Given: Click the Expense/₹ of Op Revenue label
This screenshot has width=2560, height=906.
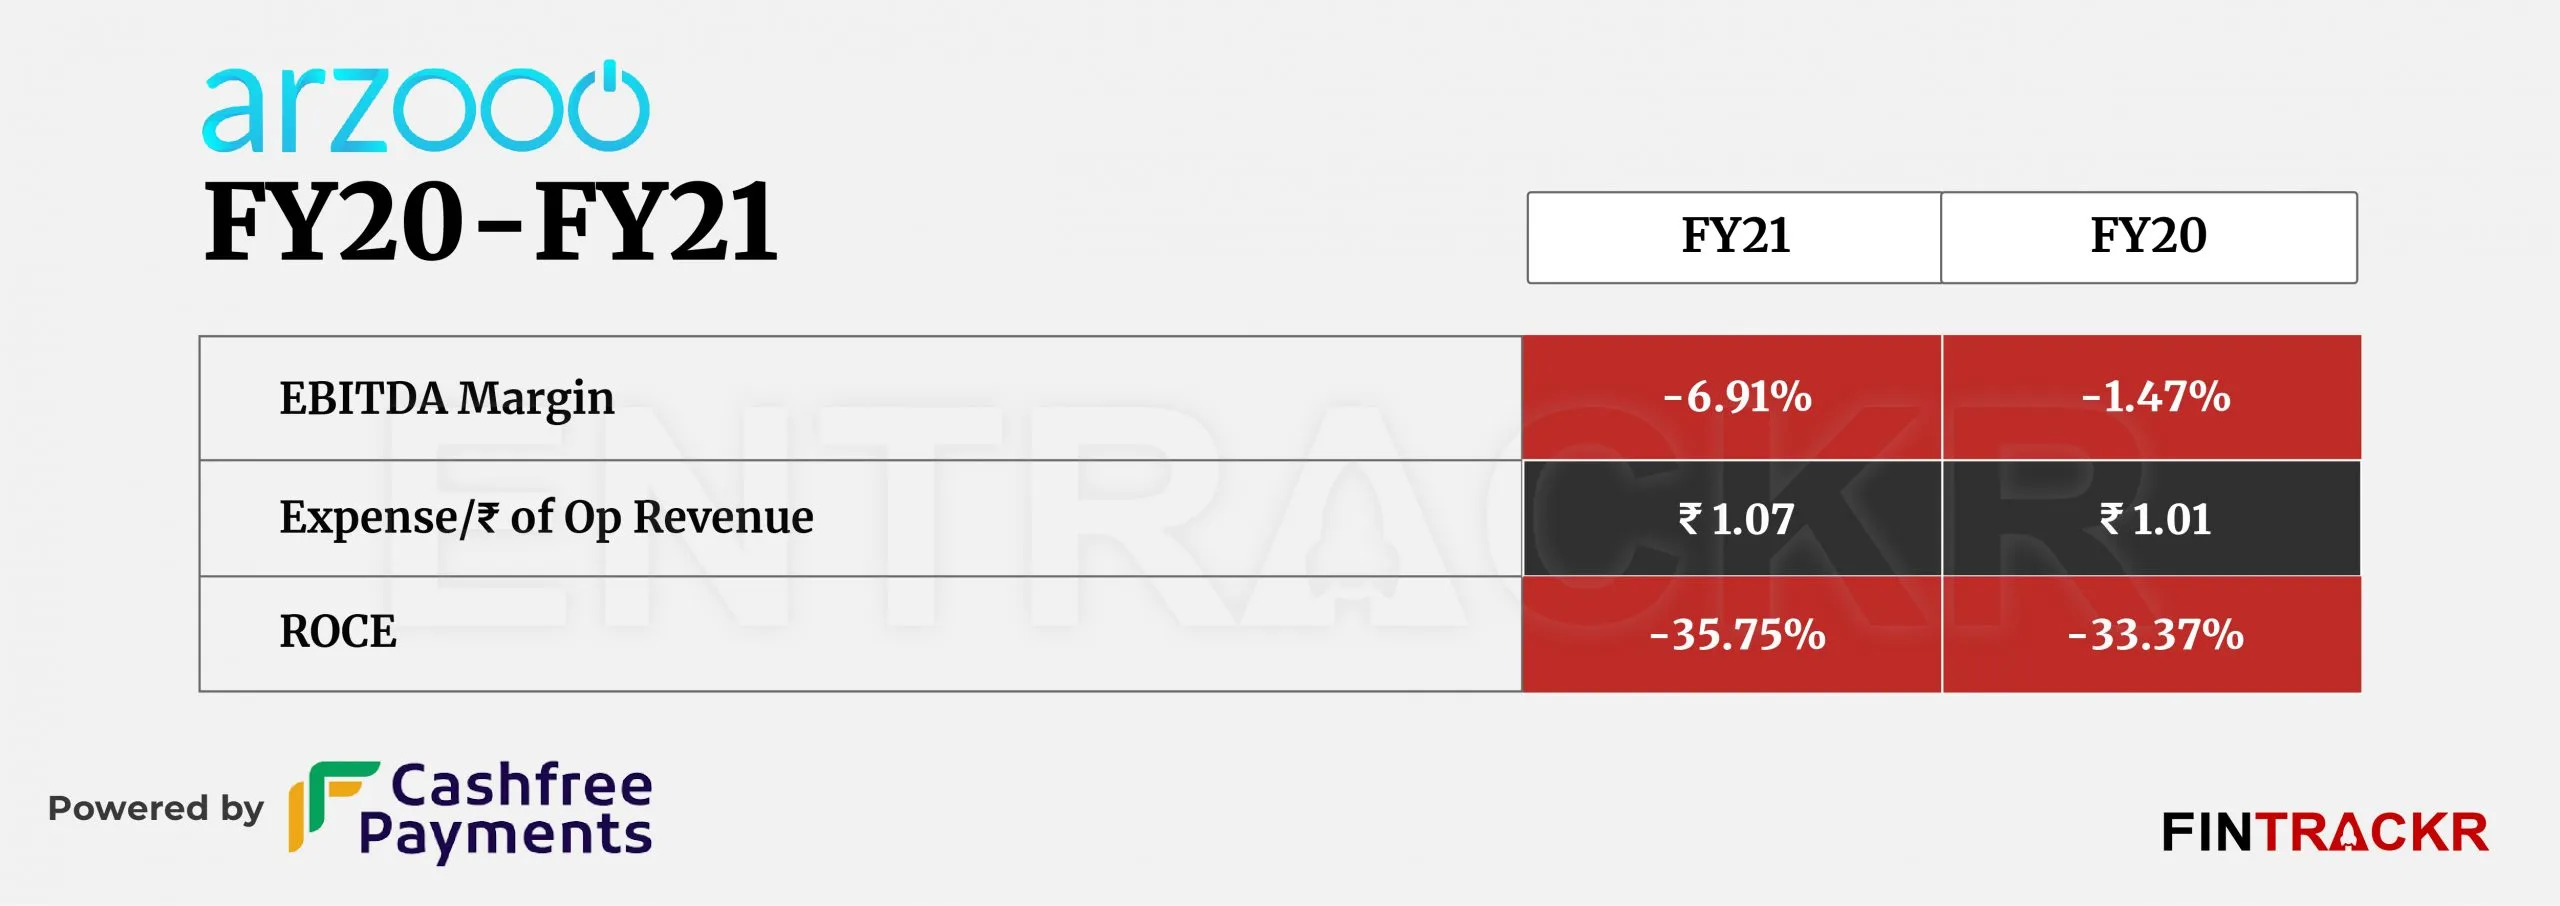Looking at the screenshot, I should click(546, 518).
